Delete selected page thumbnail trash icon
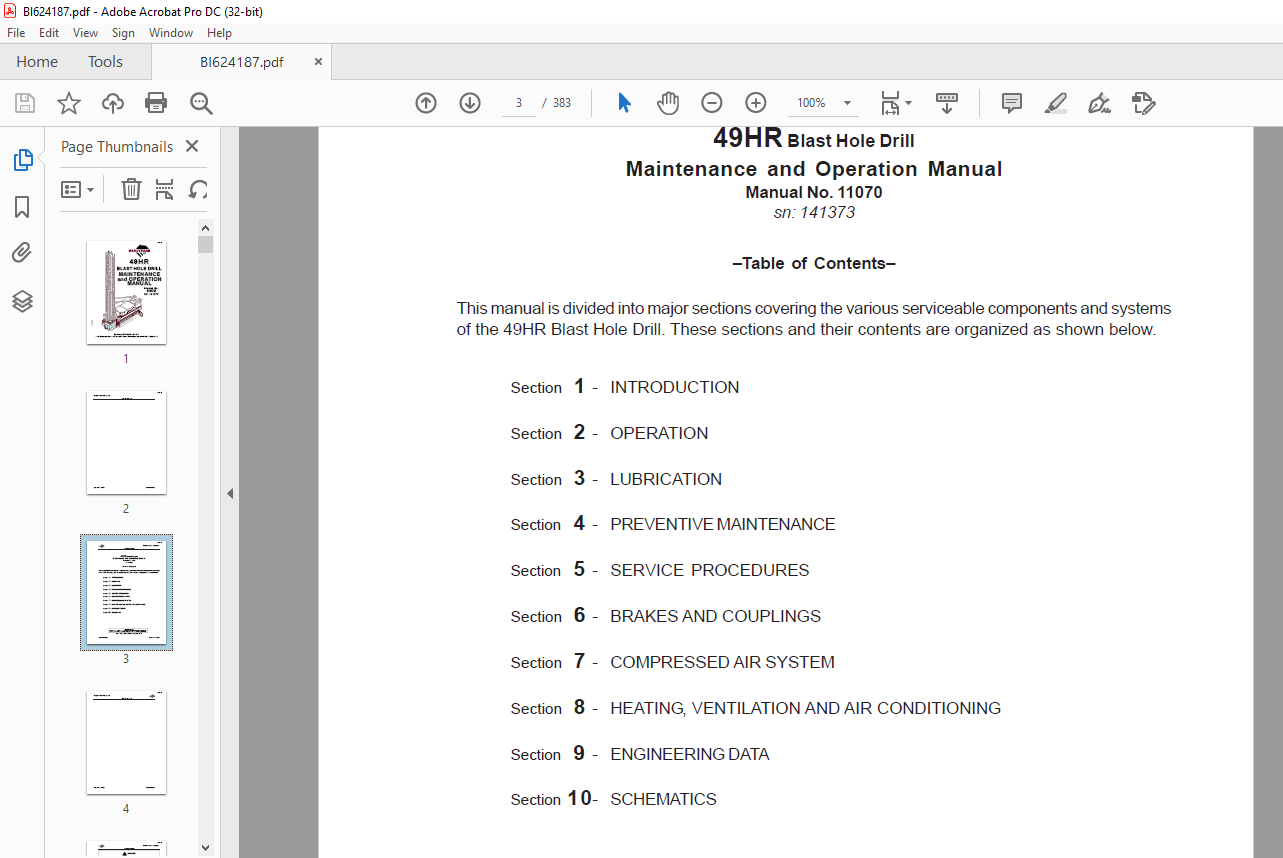This screenshot has width=1283, height=858. [131, 189]
